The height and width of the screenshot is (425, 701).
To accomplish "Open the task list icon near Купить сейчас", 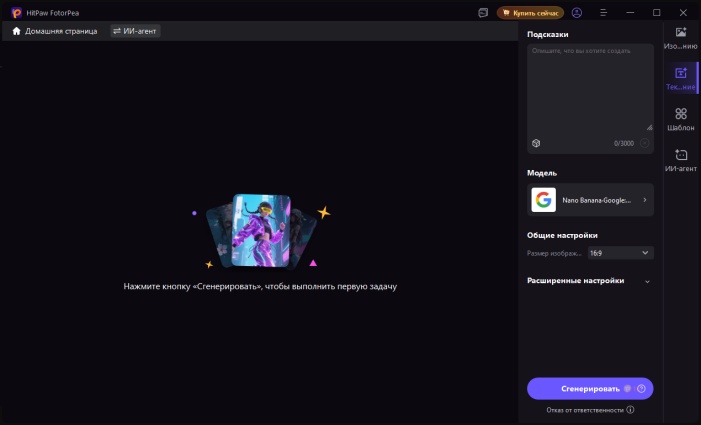I will pos(483,13).
